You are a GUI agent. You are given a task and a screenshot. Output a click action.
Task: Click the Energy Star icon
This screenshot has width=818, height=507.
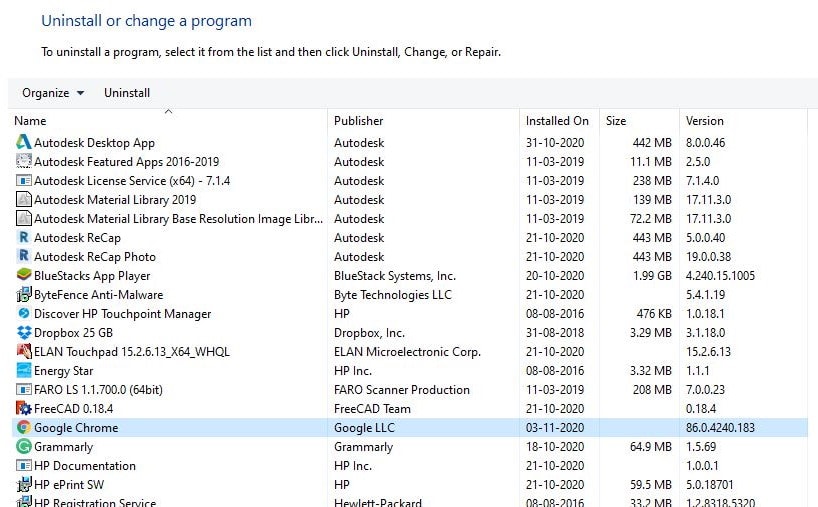(x=23, y=370)
